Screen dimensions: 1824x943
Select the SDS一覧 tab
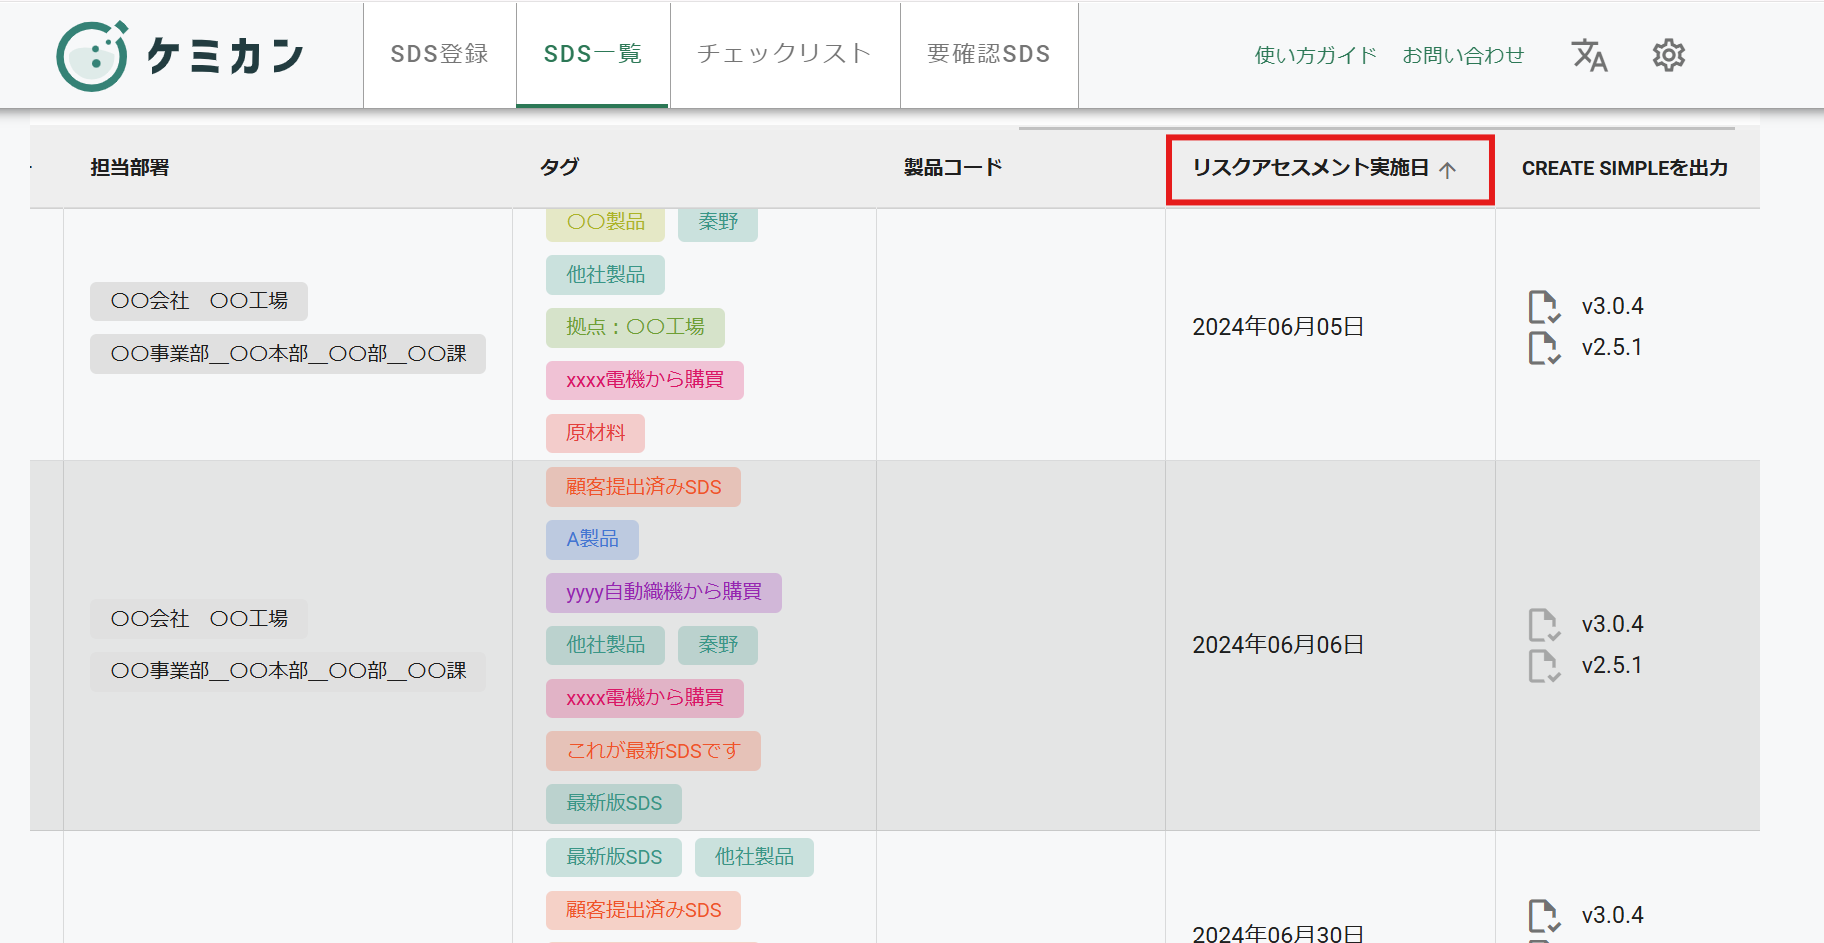pos(593,54)
